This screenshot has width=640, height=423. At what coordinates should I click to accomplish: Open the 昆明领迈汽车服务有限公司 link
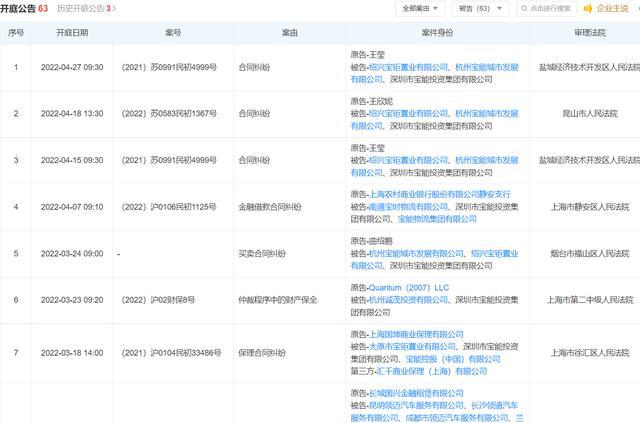coord(416,405)
